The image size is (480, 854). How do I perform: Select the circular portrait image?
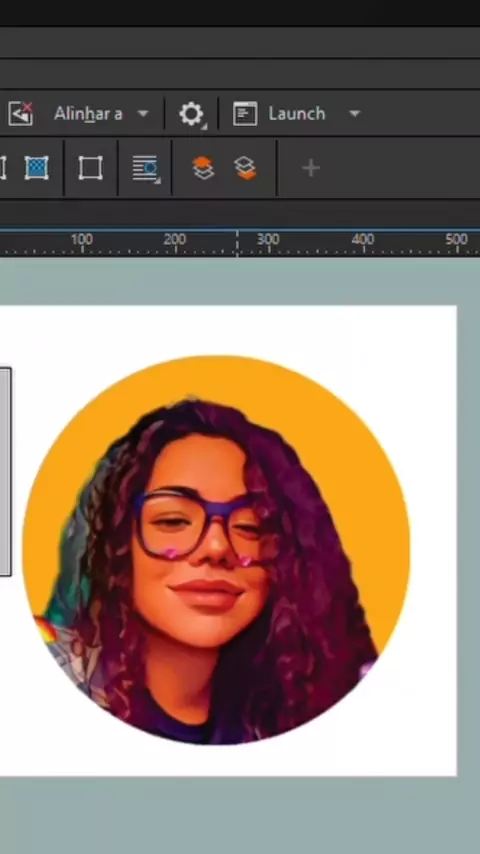point(216,550)
